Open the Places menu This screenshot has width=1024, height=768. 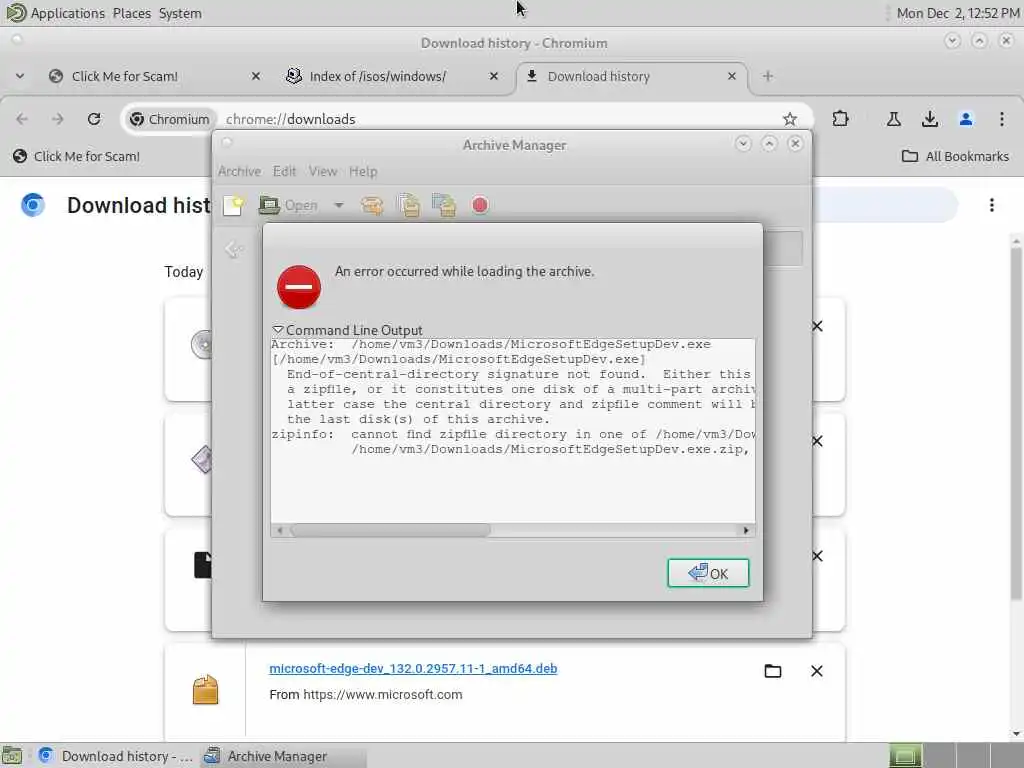click(x=131, y=13)
